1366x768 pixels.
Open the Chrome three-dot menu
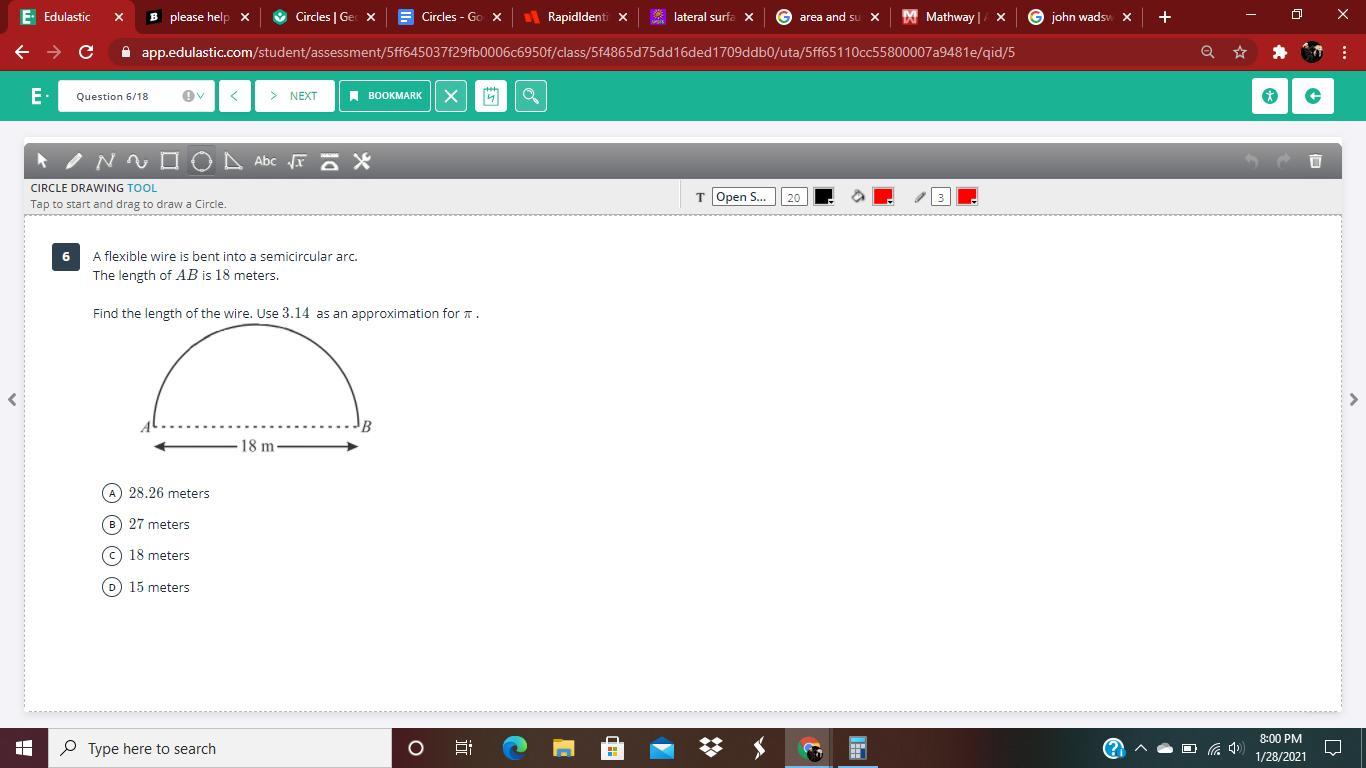pos(1344,52)
